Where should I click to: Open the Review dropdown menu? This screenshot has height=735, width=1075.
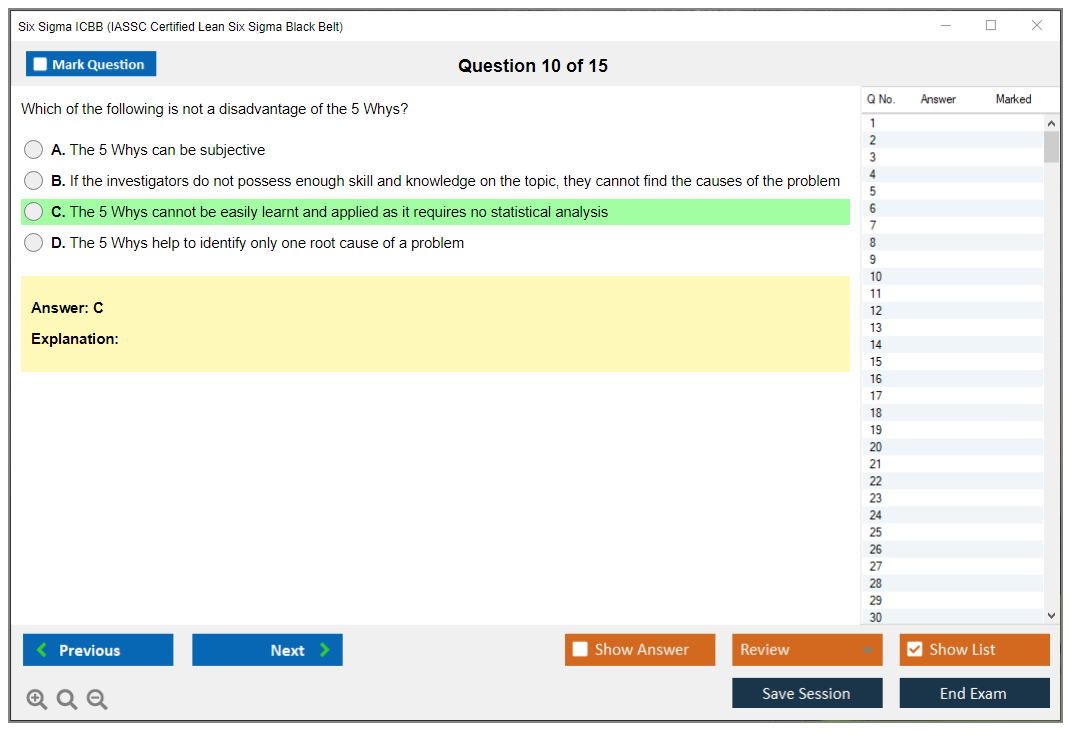click(807, 650)
